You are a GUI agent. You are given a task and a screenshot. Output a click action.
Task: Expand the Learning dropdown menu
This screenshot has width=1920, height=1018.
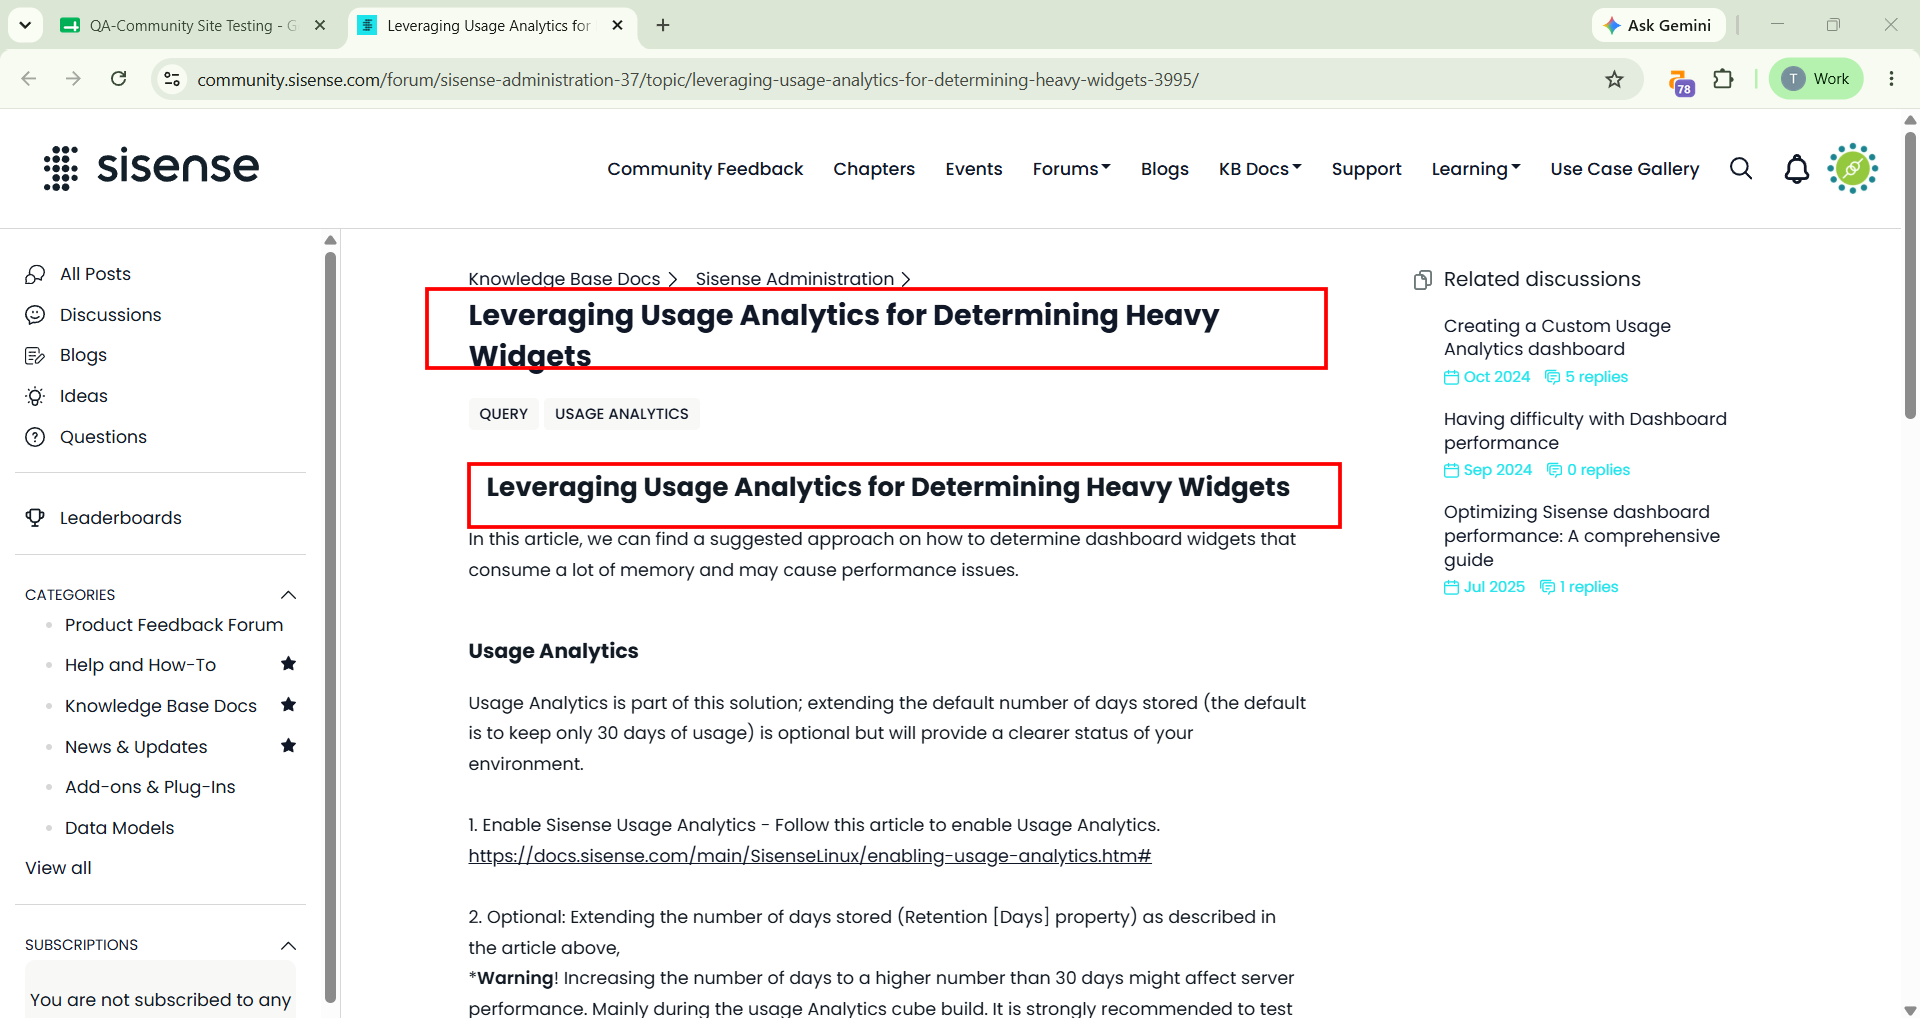[x=1476, y=169]
